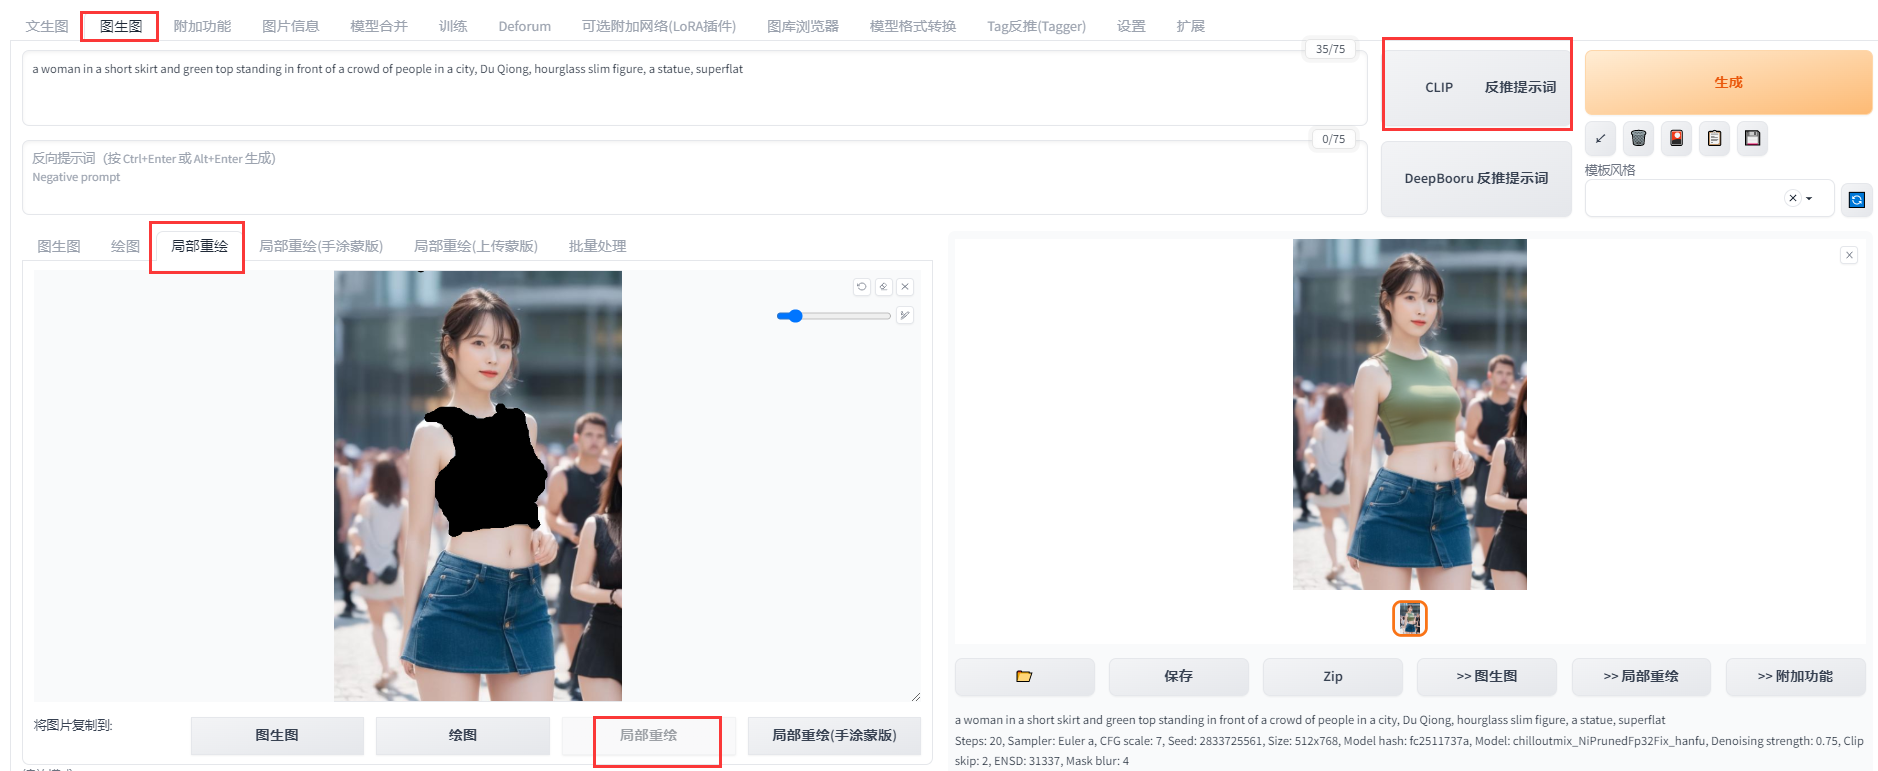
Task: Click the 35/75 token counter
Action: pyautogui.click(x=1330, y=49)
